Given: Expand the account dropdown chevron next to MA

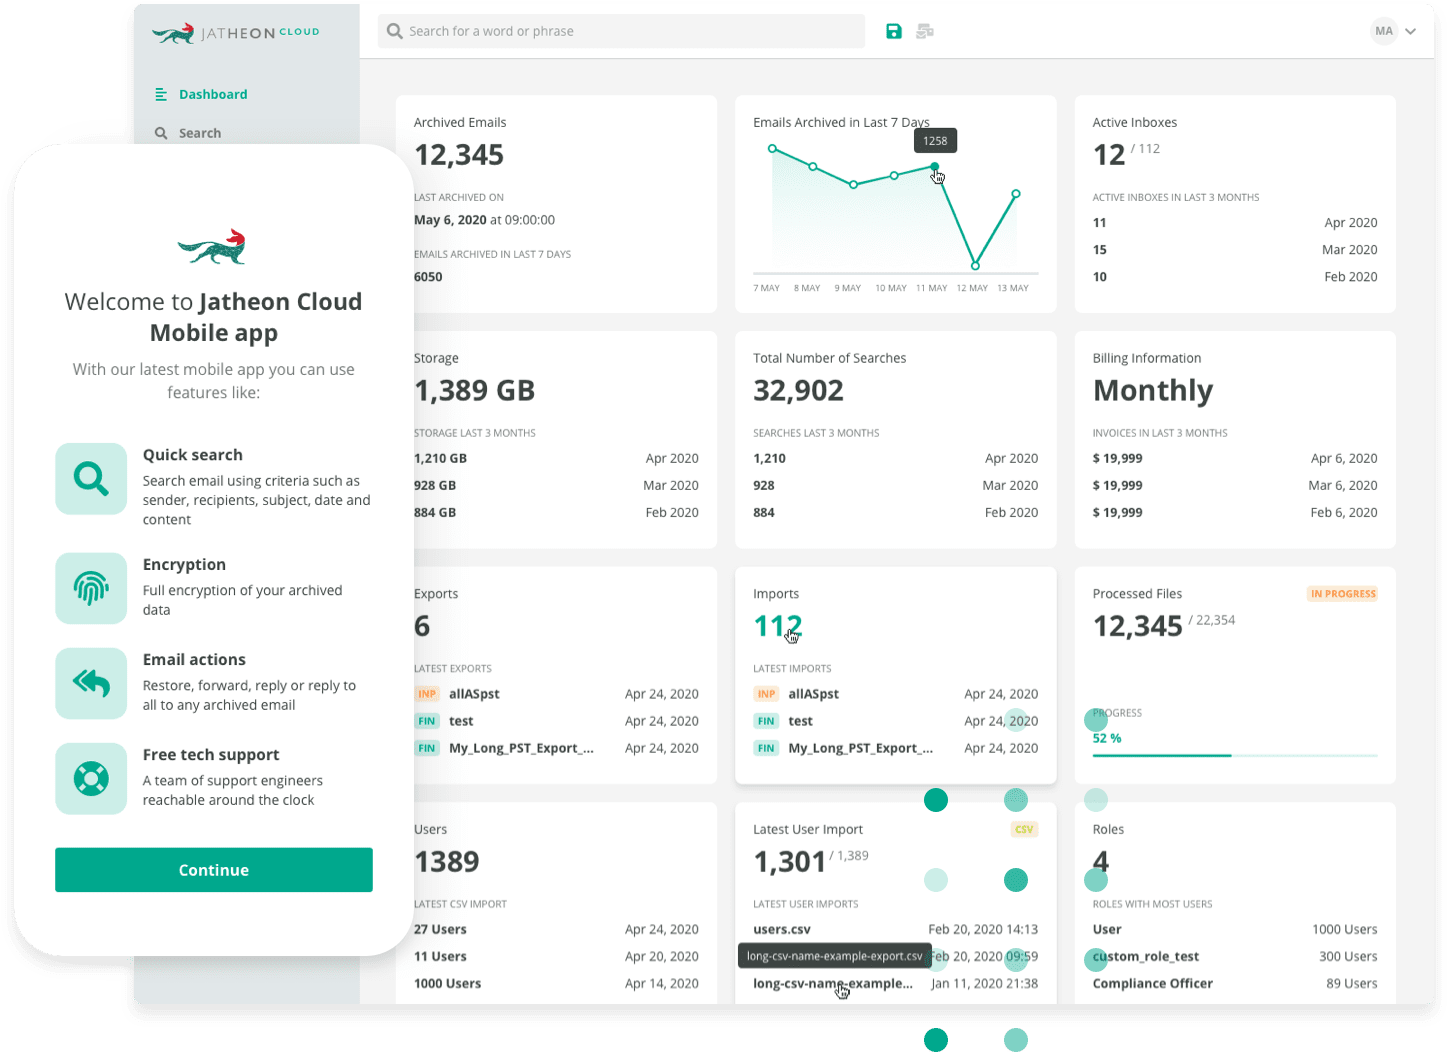Looking at the screenshot, I should pyautogui.click(x=1411, y=31).
